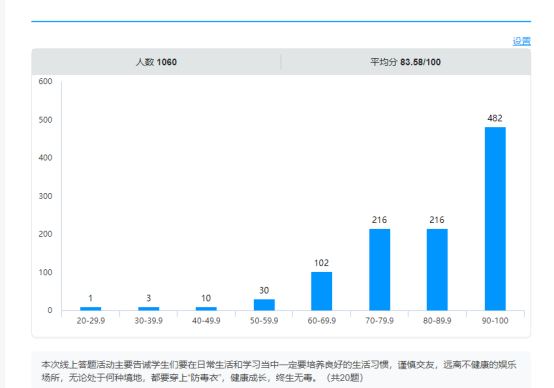Click the 20-29.9 bar showing 1
554x388 pixels.
90,308
